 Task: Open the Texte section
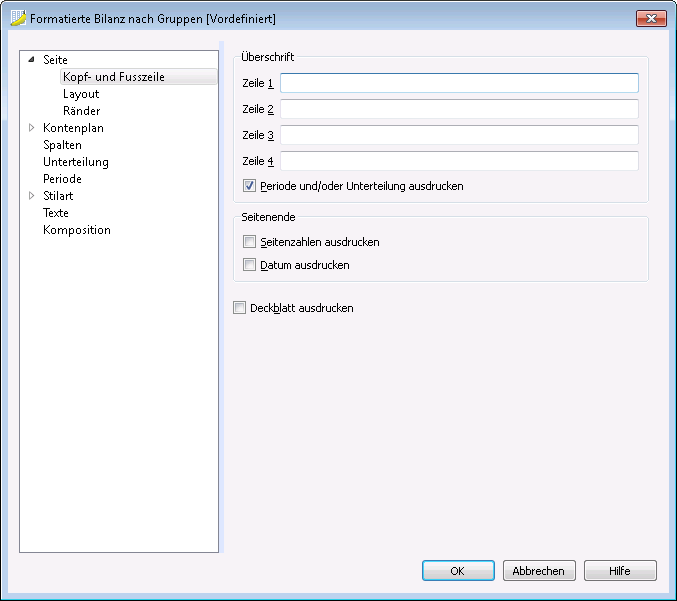(x=56, y=213)
